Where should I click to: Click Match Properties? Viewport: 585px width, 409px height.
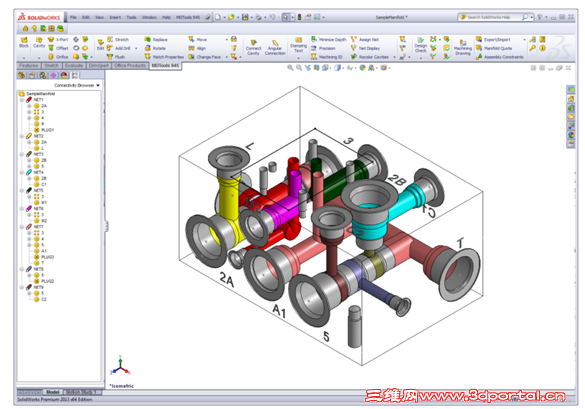click(164, 57)
